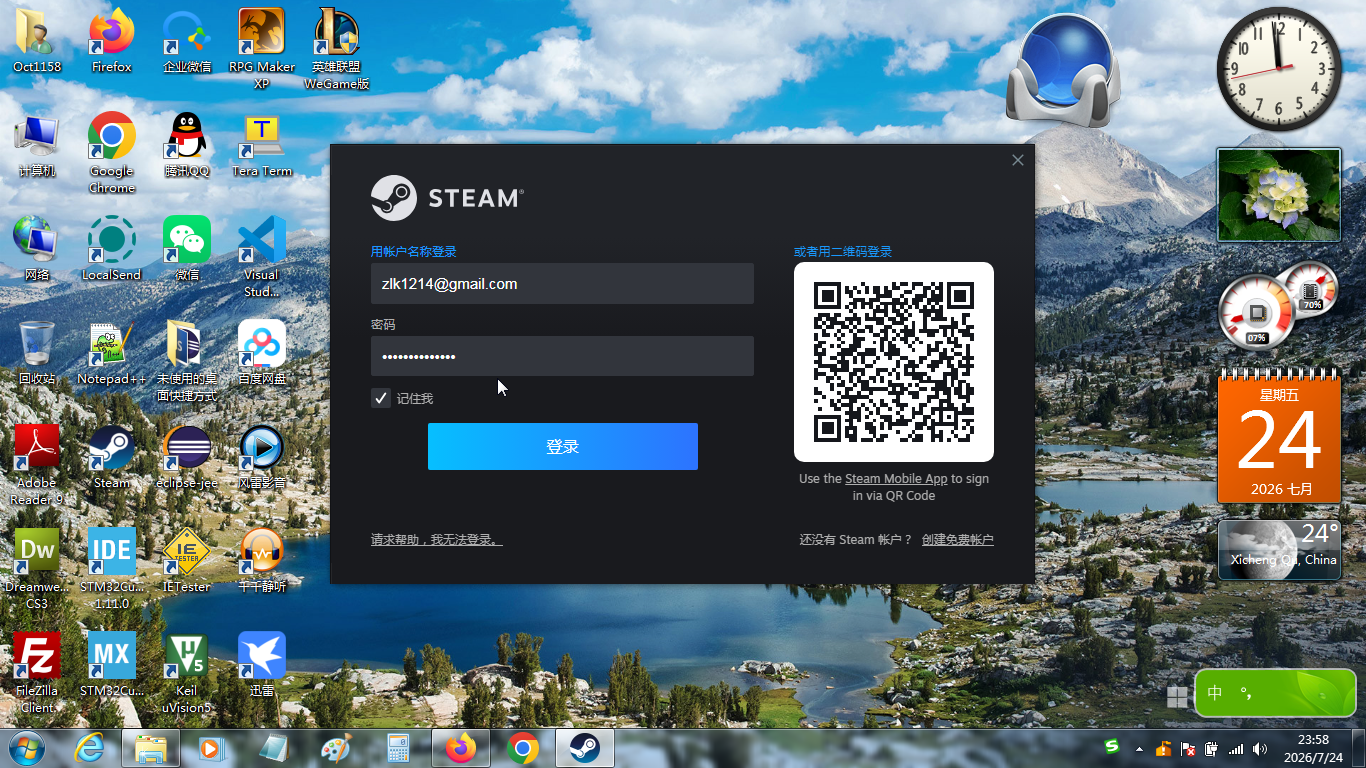Select the Keil uVision5 desktop shortcut

point(187,673)
